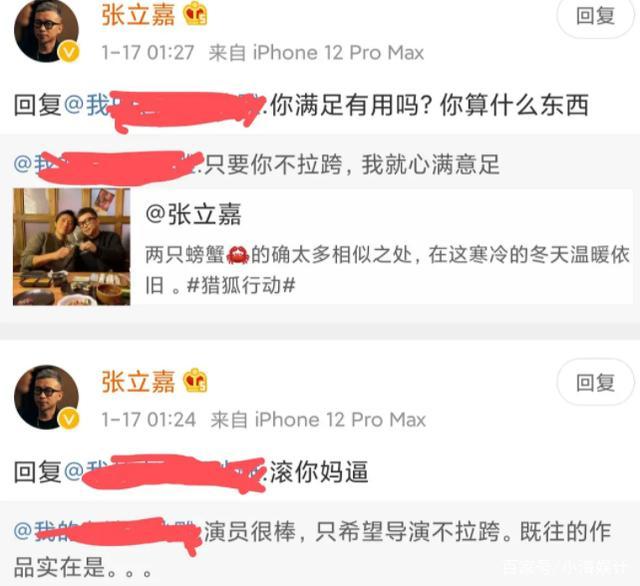Image resolution: width=640 pixels, height=586 pixels.
Task: Open @张立嘉 mention in quoted post
Action: point(193,214)
